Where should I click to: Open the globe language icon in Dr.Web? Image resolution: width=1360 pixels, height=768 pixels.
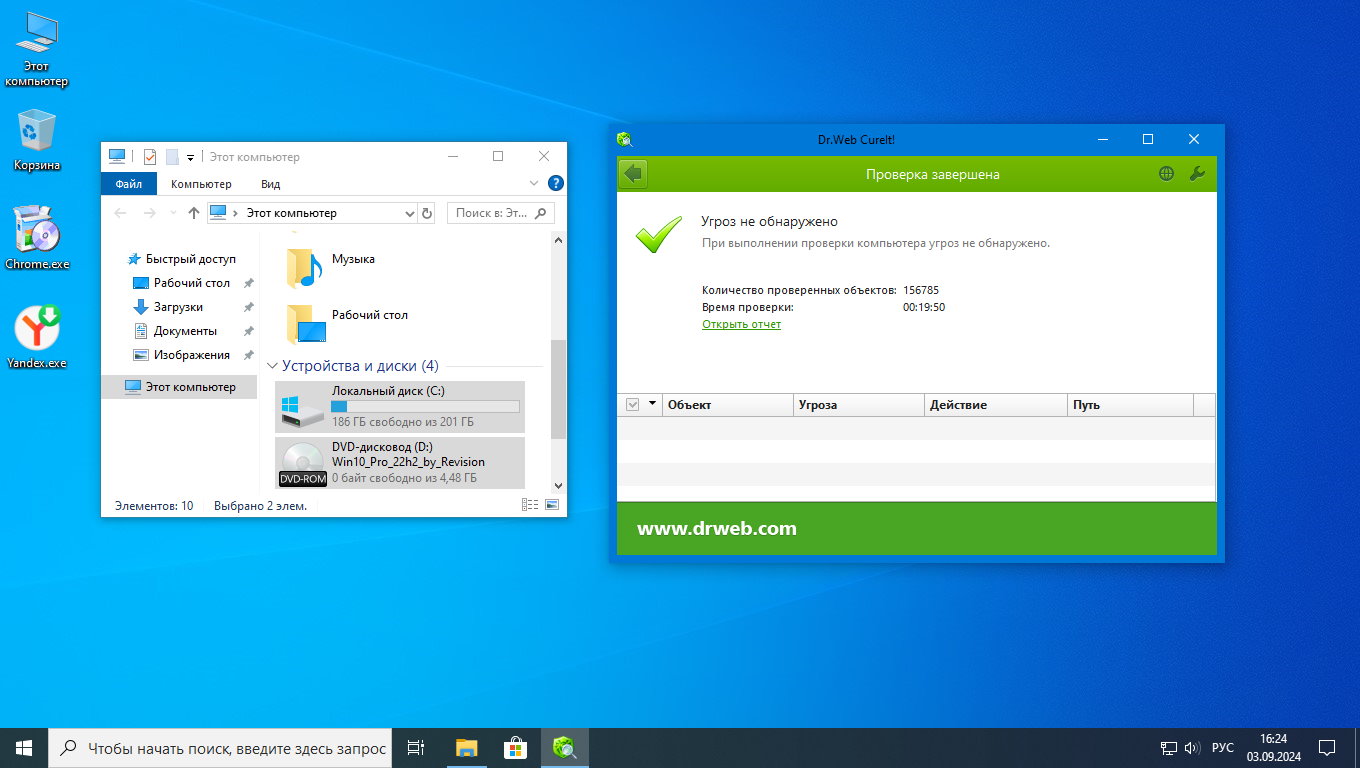[x=1166, y=174]
